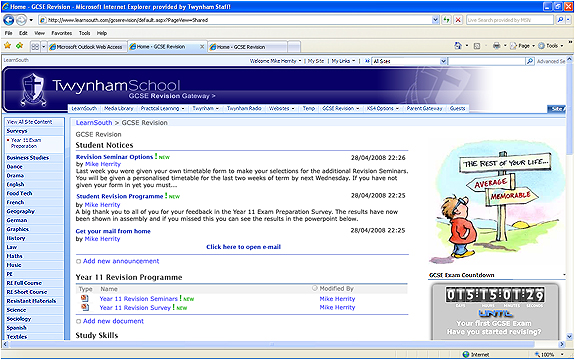Open the Media Library navigation tab
This screenshot has height=360, width=575.
point(118,109)
